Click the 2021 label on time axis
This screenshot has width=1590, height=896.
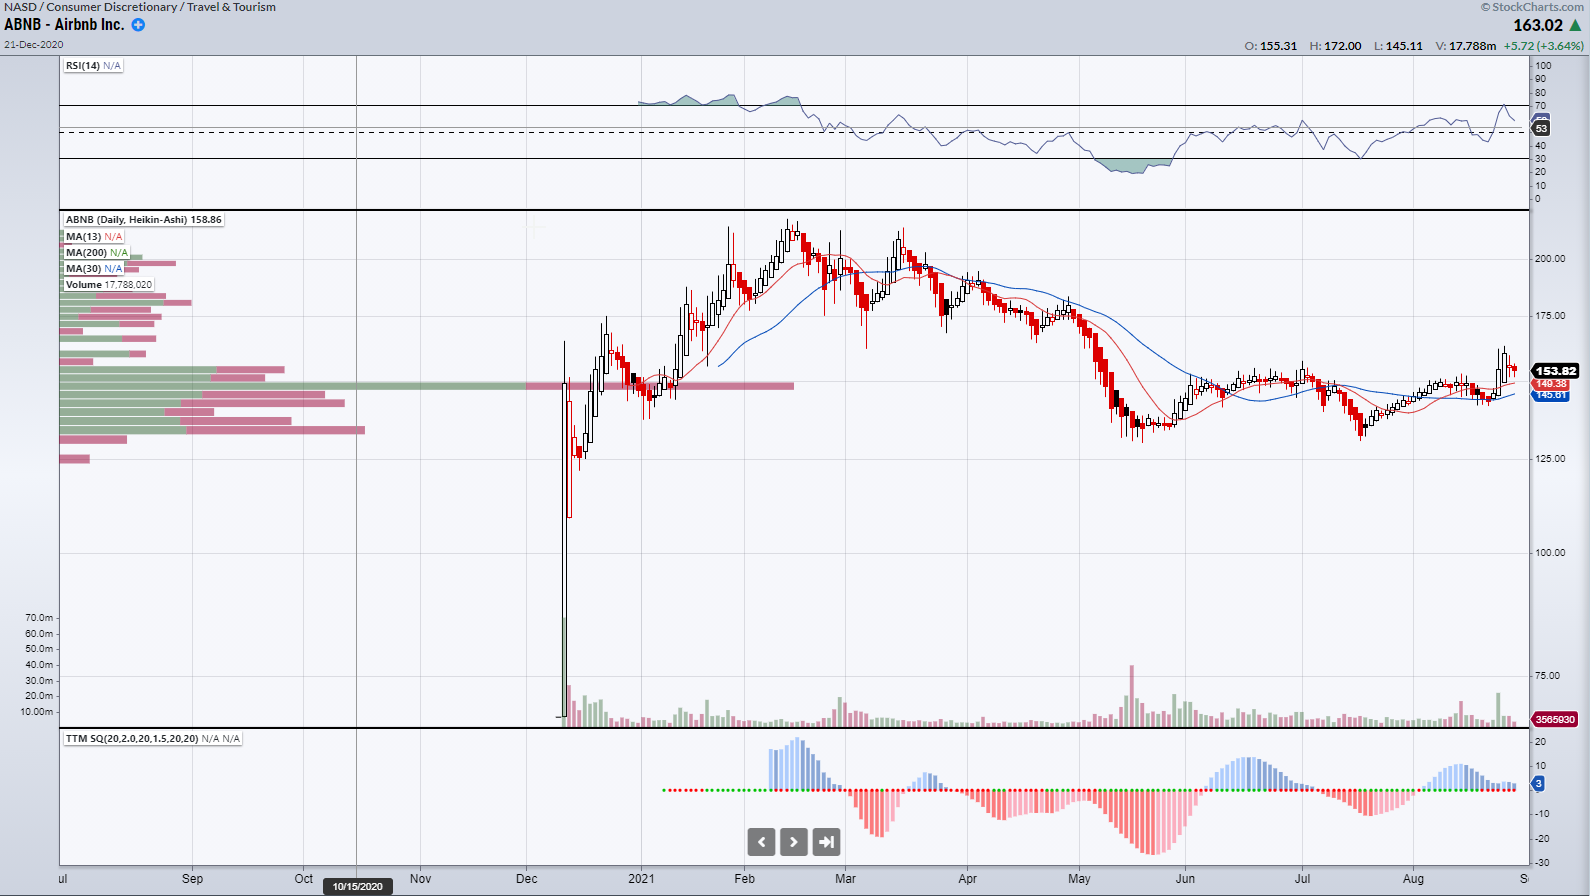[641, 879]
